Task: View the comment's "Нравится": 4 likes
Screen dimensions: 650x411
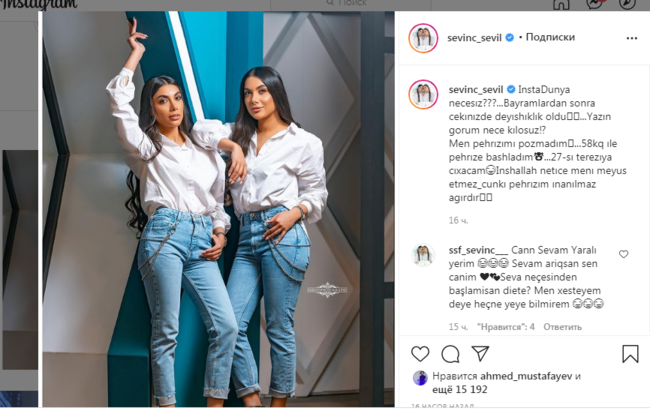Action: 506,327
